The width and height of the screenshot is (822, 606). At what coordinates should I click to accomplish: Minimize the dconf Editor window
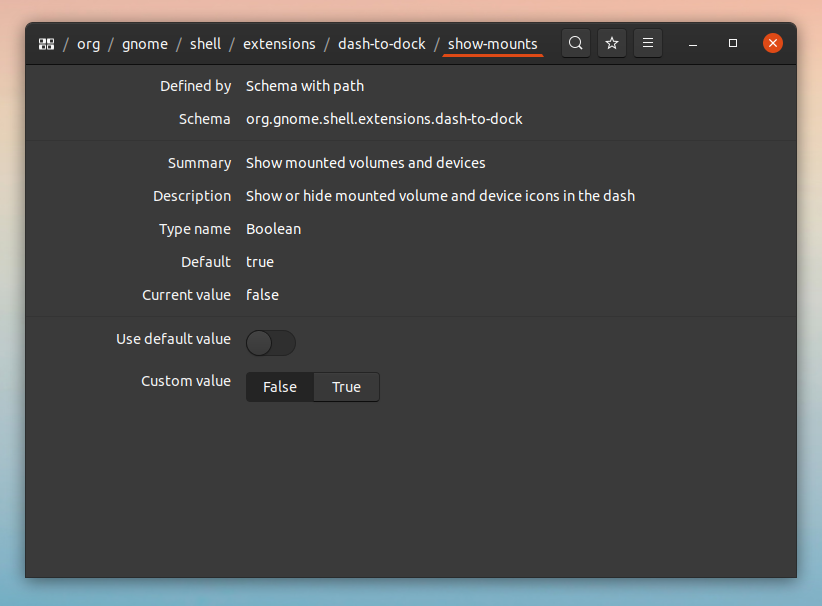(692, 43)
